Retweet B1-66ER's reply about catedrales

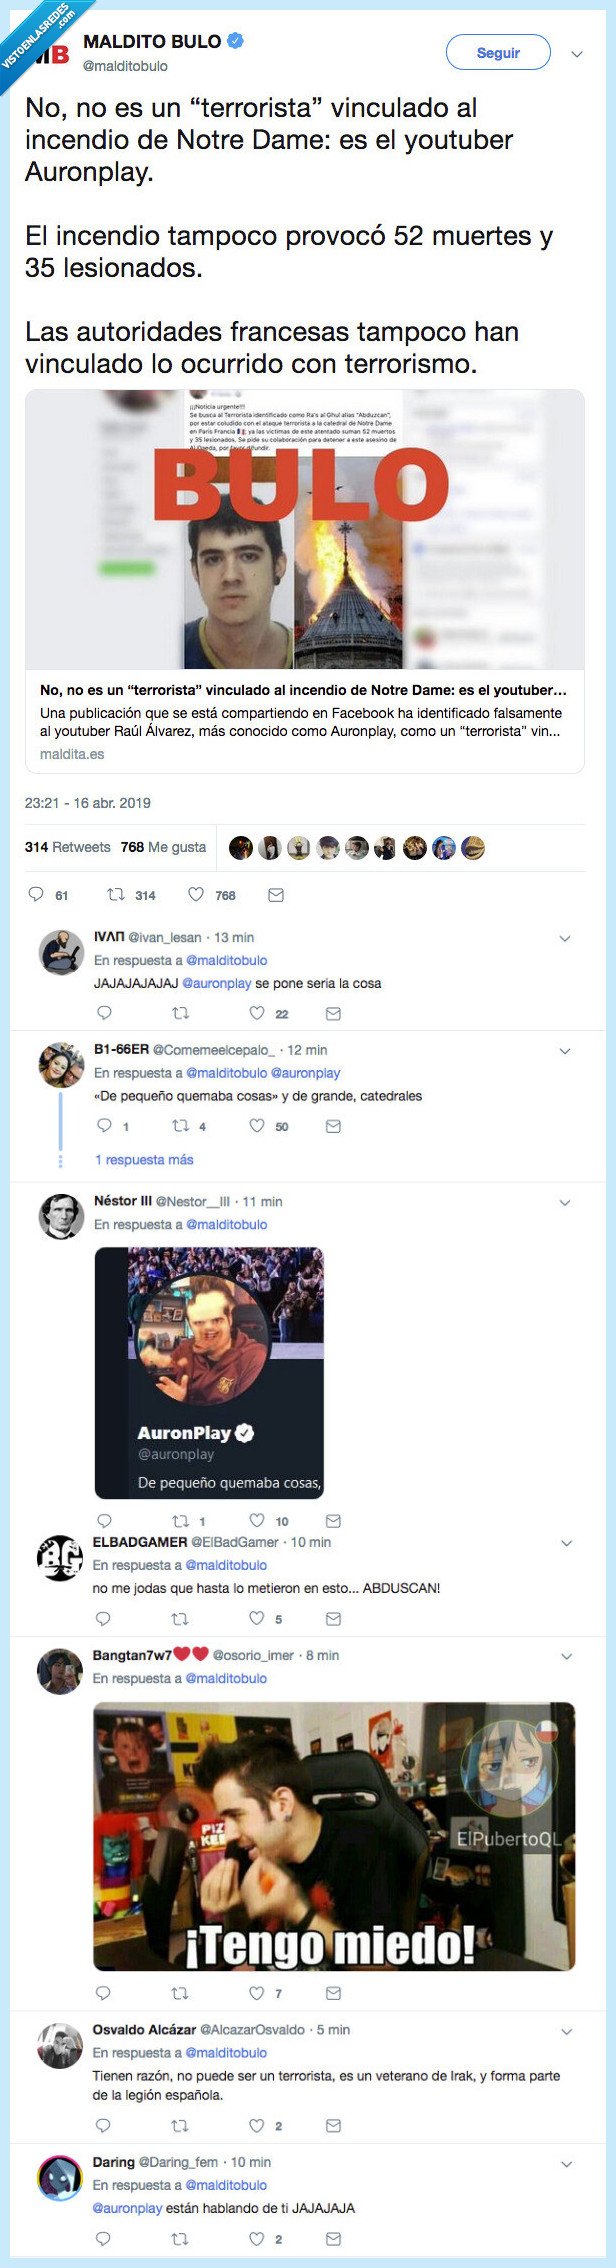click(180, 1126)
